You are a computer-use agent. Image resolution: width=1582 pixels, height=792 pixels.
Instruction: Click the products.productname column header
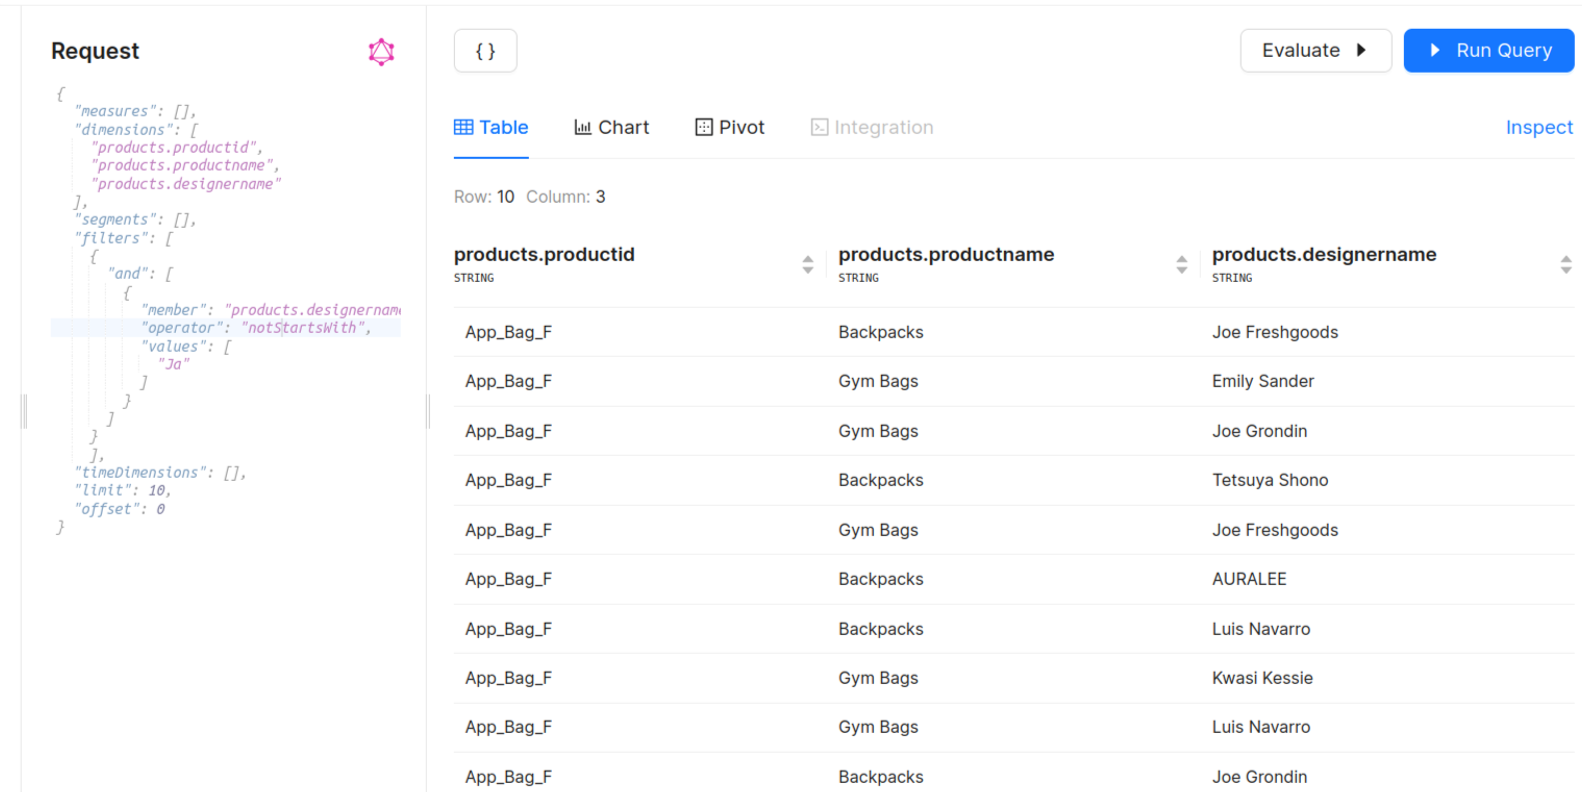(x=946, y=255)
